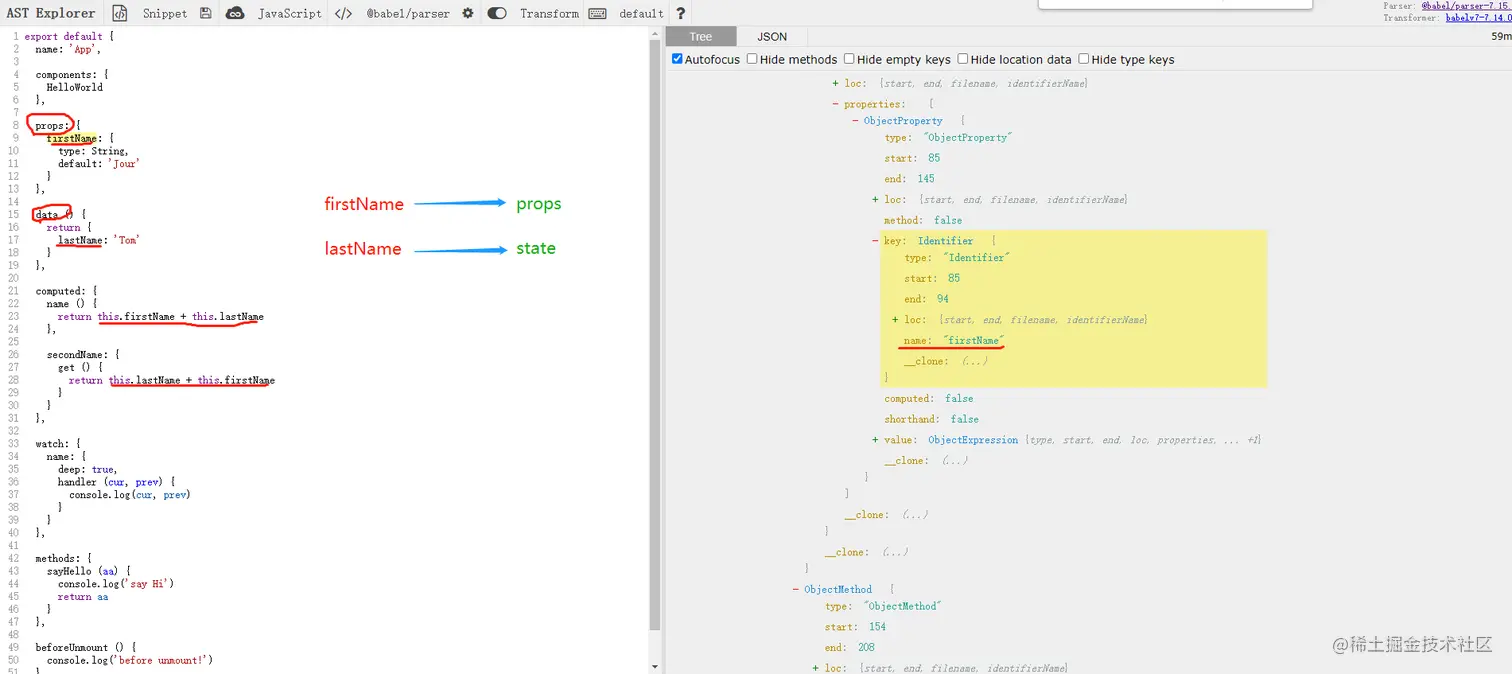Screen dimensions: 1512x674
Task: Collapse the properties array node
Action: (x=835, y=104)
